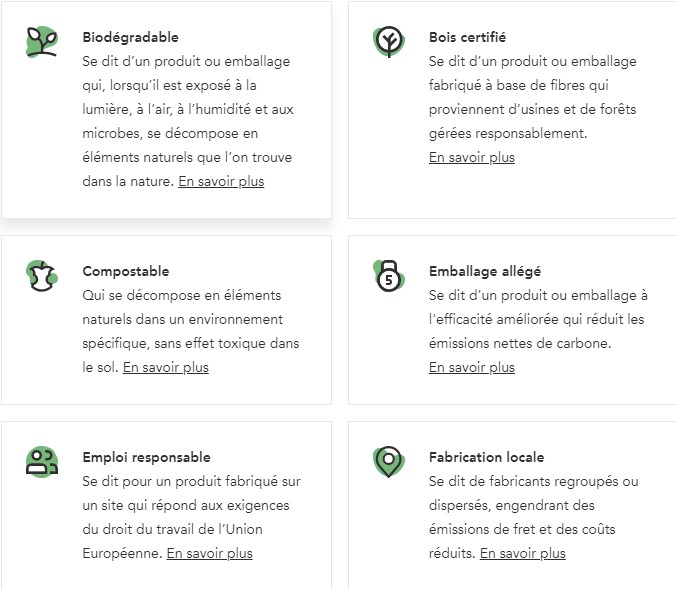Open 'En savoir plus' under Bois certifié
This screenshot has height=590, width=677.
click(x=472, y=158)
